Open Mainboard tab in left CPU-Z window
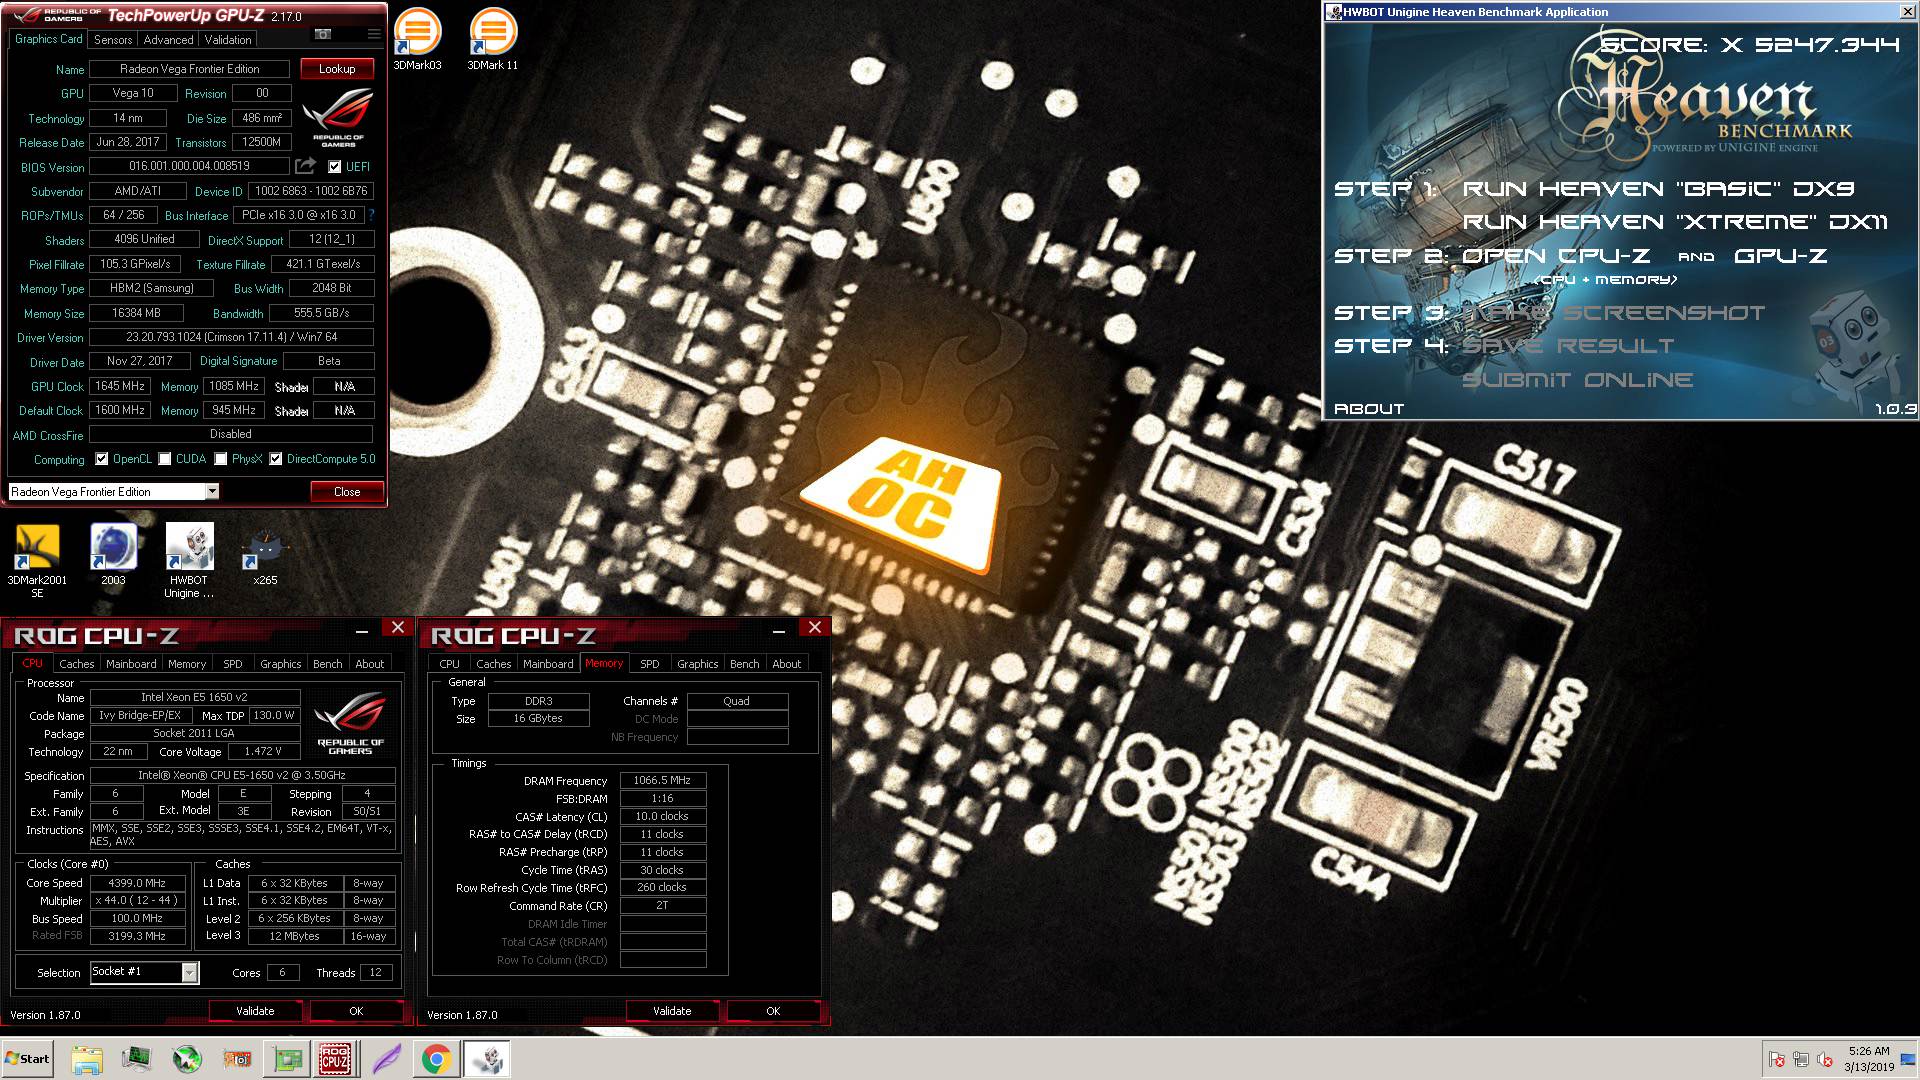This screenshot has width=1920, height=1080. (x=131, y=664)
